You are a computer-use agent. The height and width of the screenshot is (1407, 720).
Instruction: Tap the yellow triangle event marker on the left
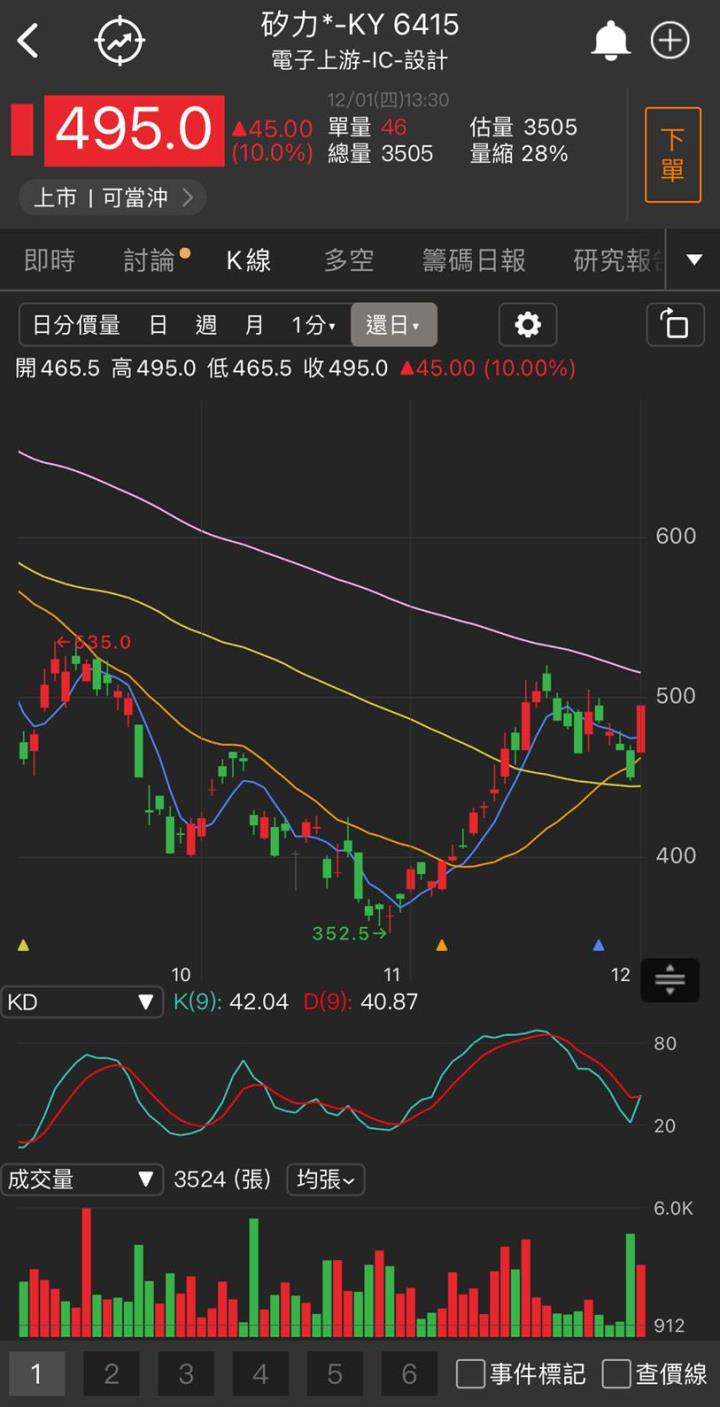pyautogui.click(x=24, y=944)
